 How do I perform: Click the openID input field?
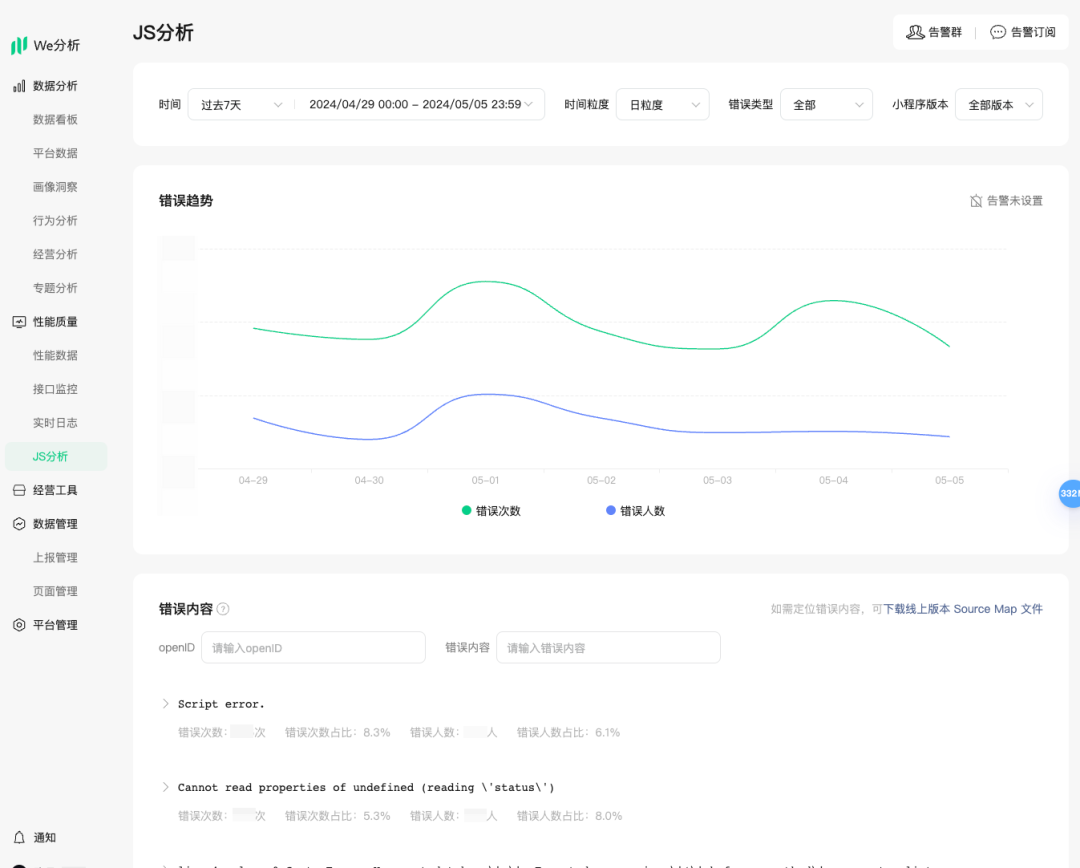[x=313, y=648]
